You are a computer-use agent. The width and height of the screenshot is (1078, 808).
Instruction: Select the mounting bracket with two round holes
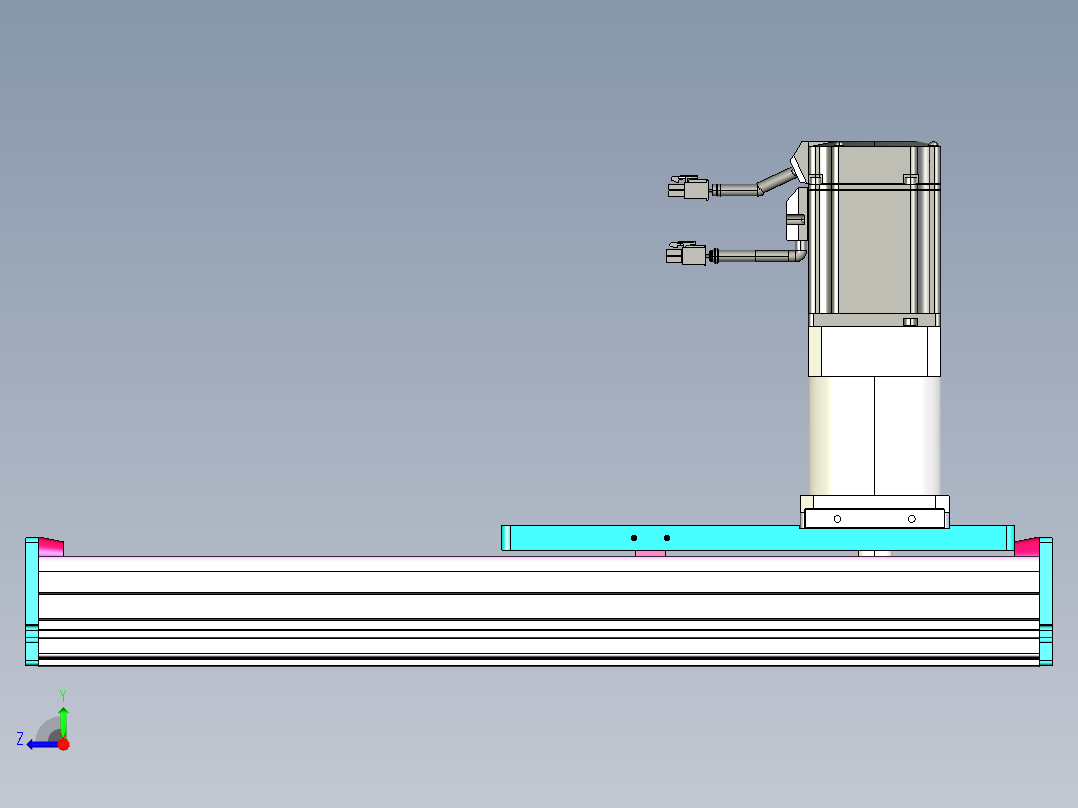874,518
